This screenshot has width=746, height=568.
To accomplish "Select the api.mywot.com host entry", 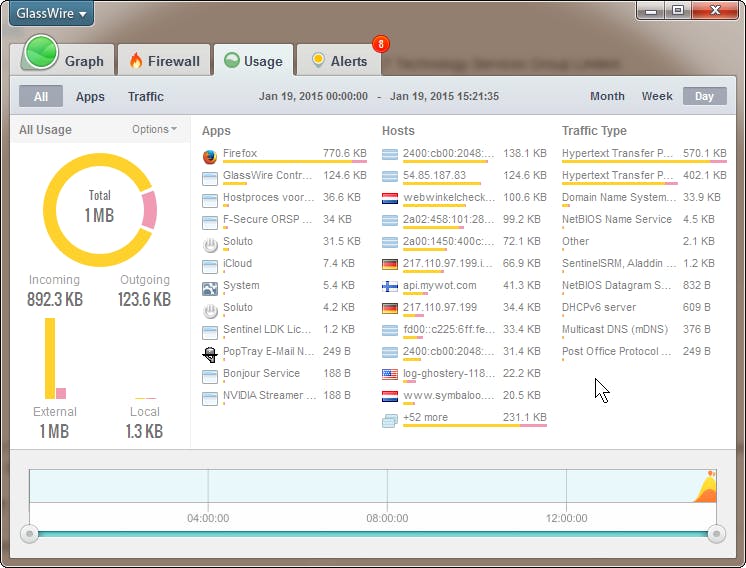I will click(465, 286).
